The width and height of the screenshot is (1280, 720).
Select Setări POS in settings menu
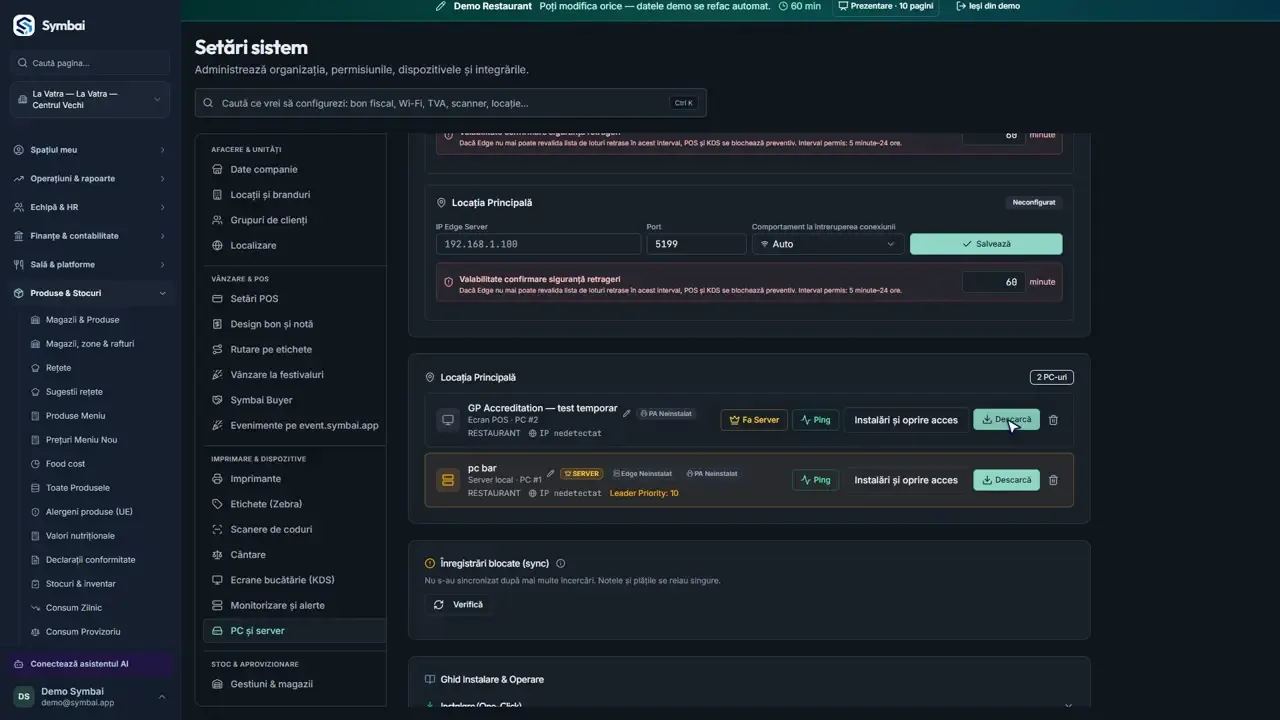click(x=295, y=299)
